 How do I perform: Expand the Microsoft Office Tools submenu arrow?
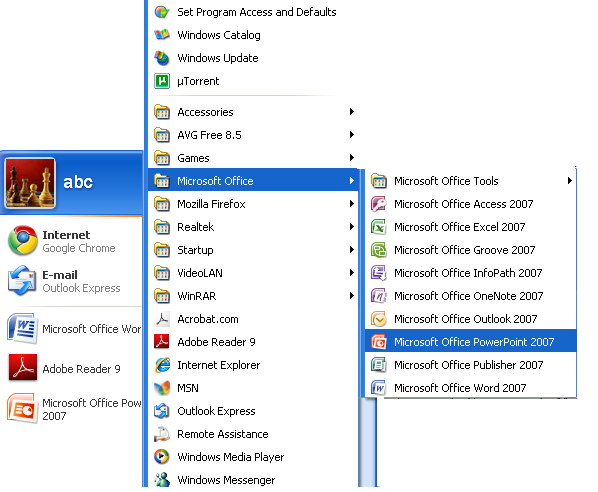(x=569, y=181)
